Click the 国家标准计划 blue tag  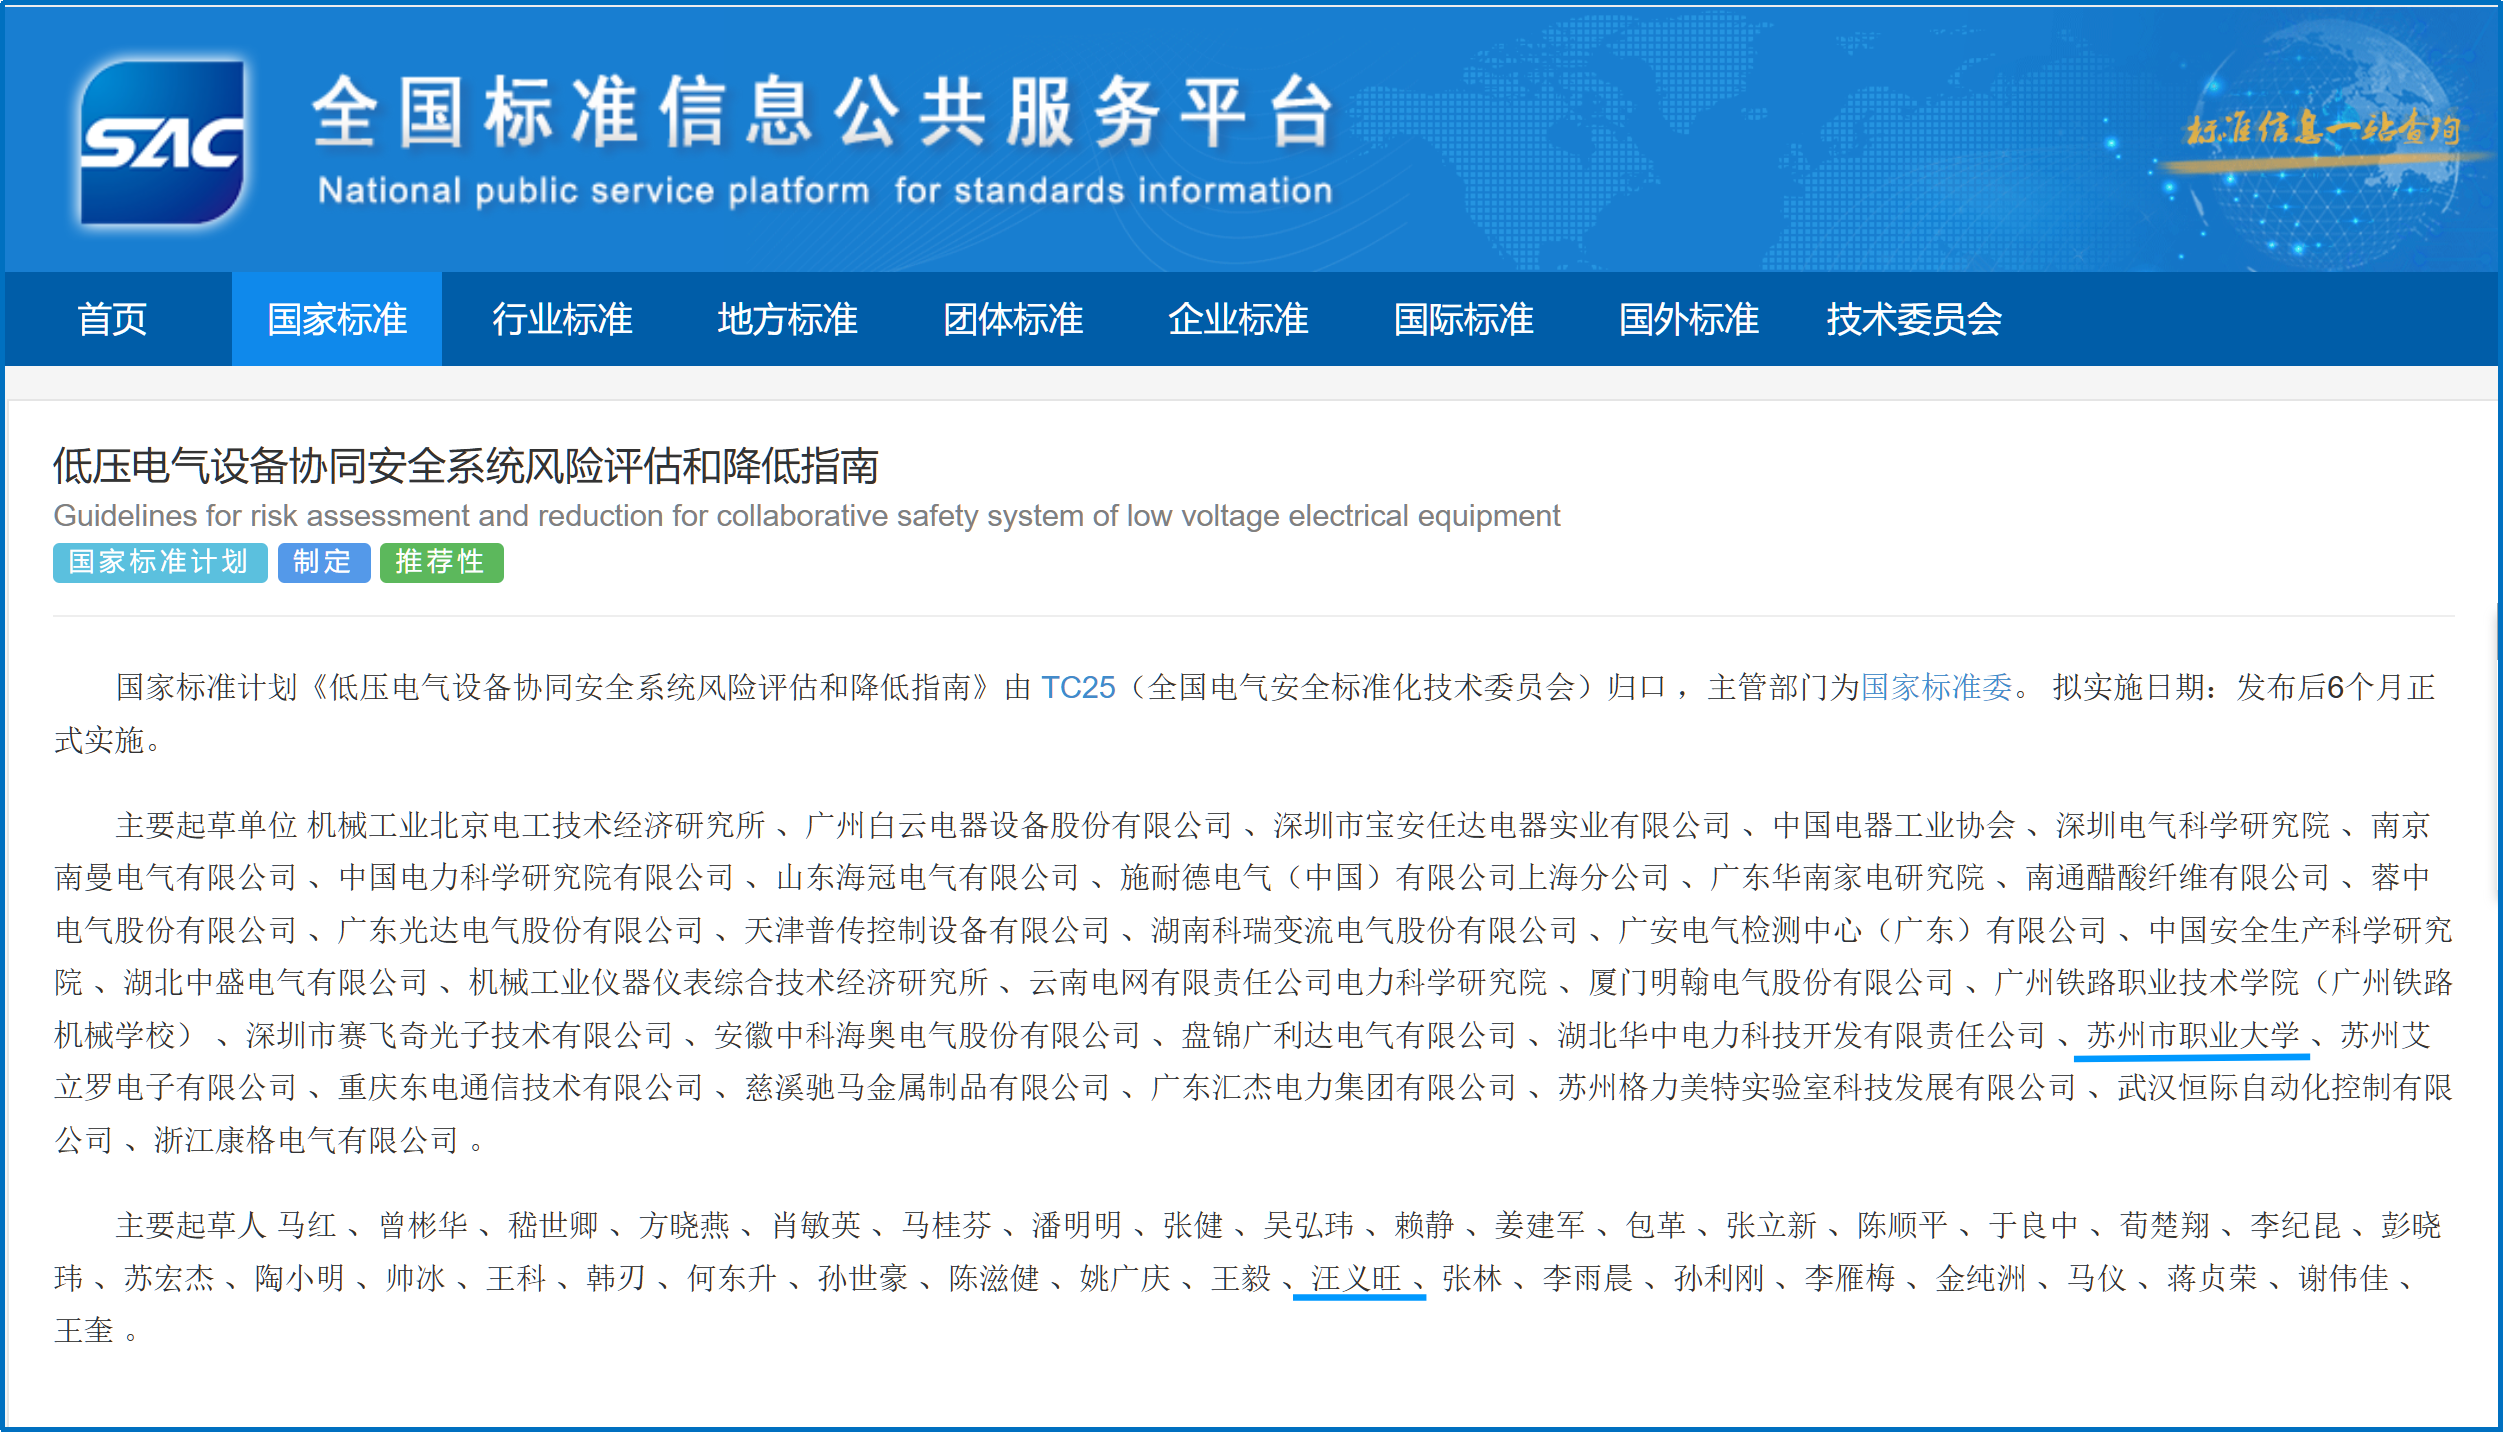coord(159,562)
